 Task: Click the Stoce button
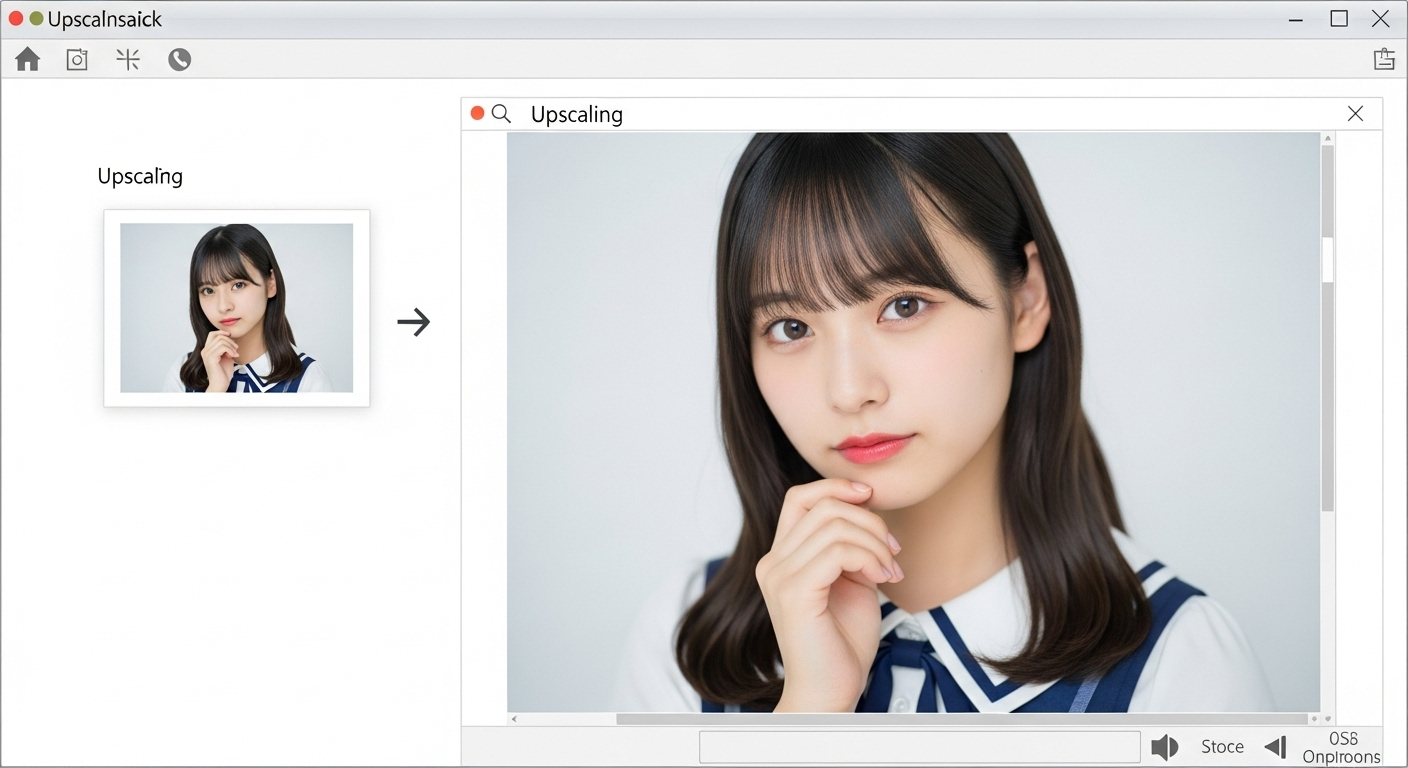click(1222, 747)
